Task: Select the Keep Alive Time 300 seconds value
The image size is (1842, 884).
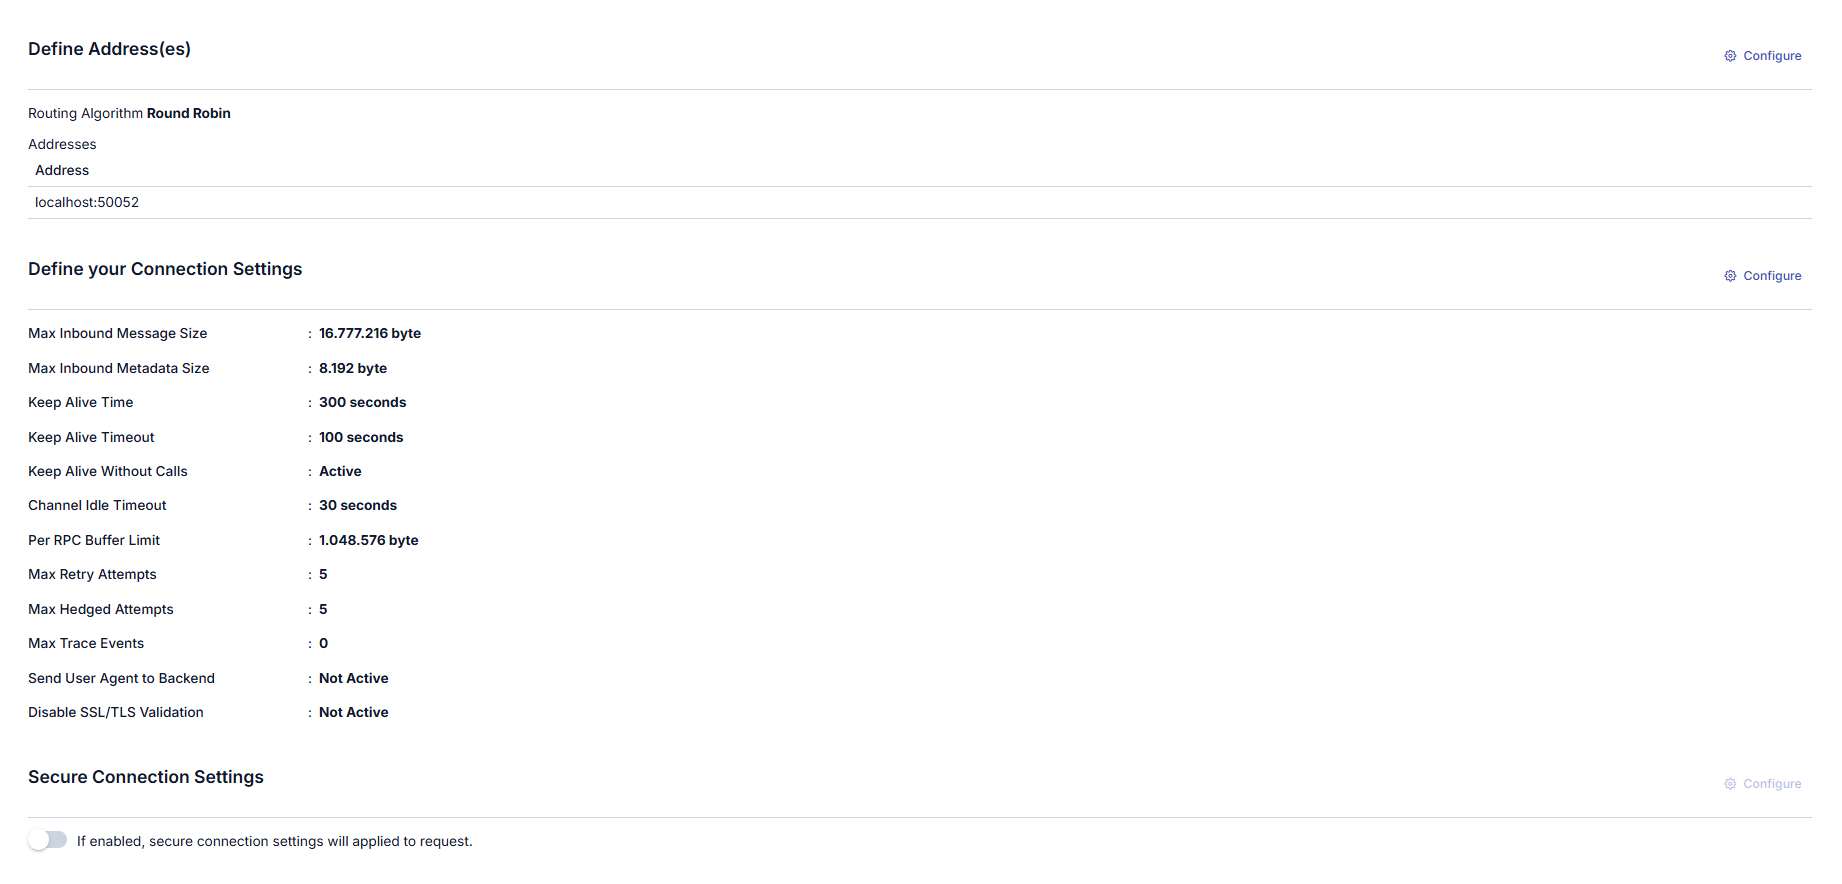Action: click(x=362, y=403)
